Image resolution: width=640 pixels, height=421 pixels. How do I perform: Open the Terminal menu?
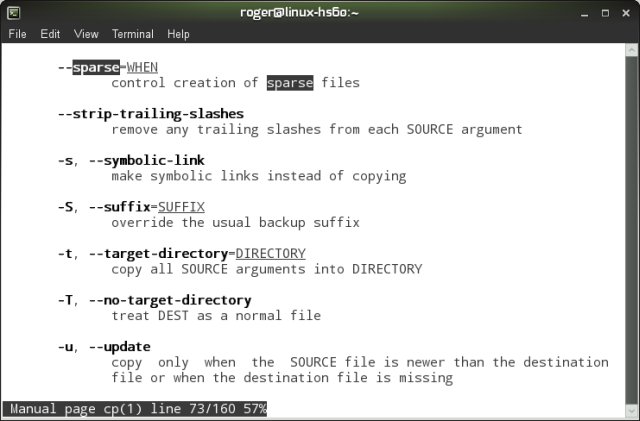tap(133, 34)
